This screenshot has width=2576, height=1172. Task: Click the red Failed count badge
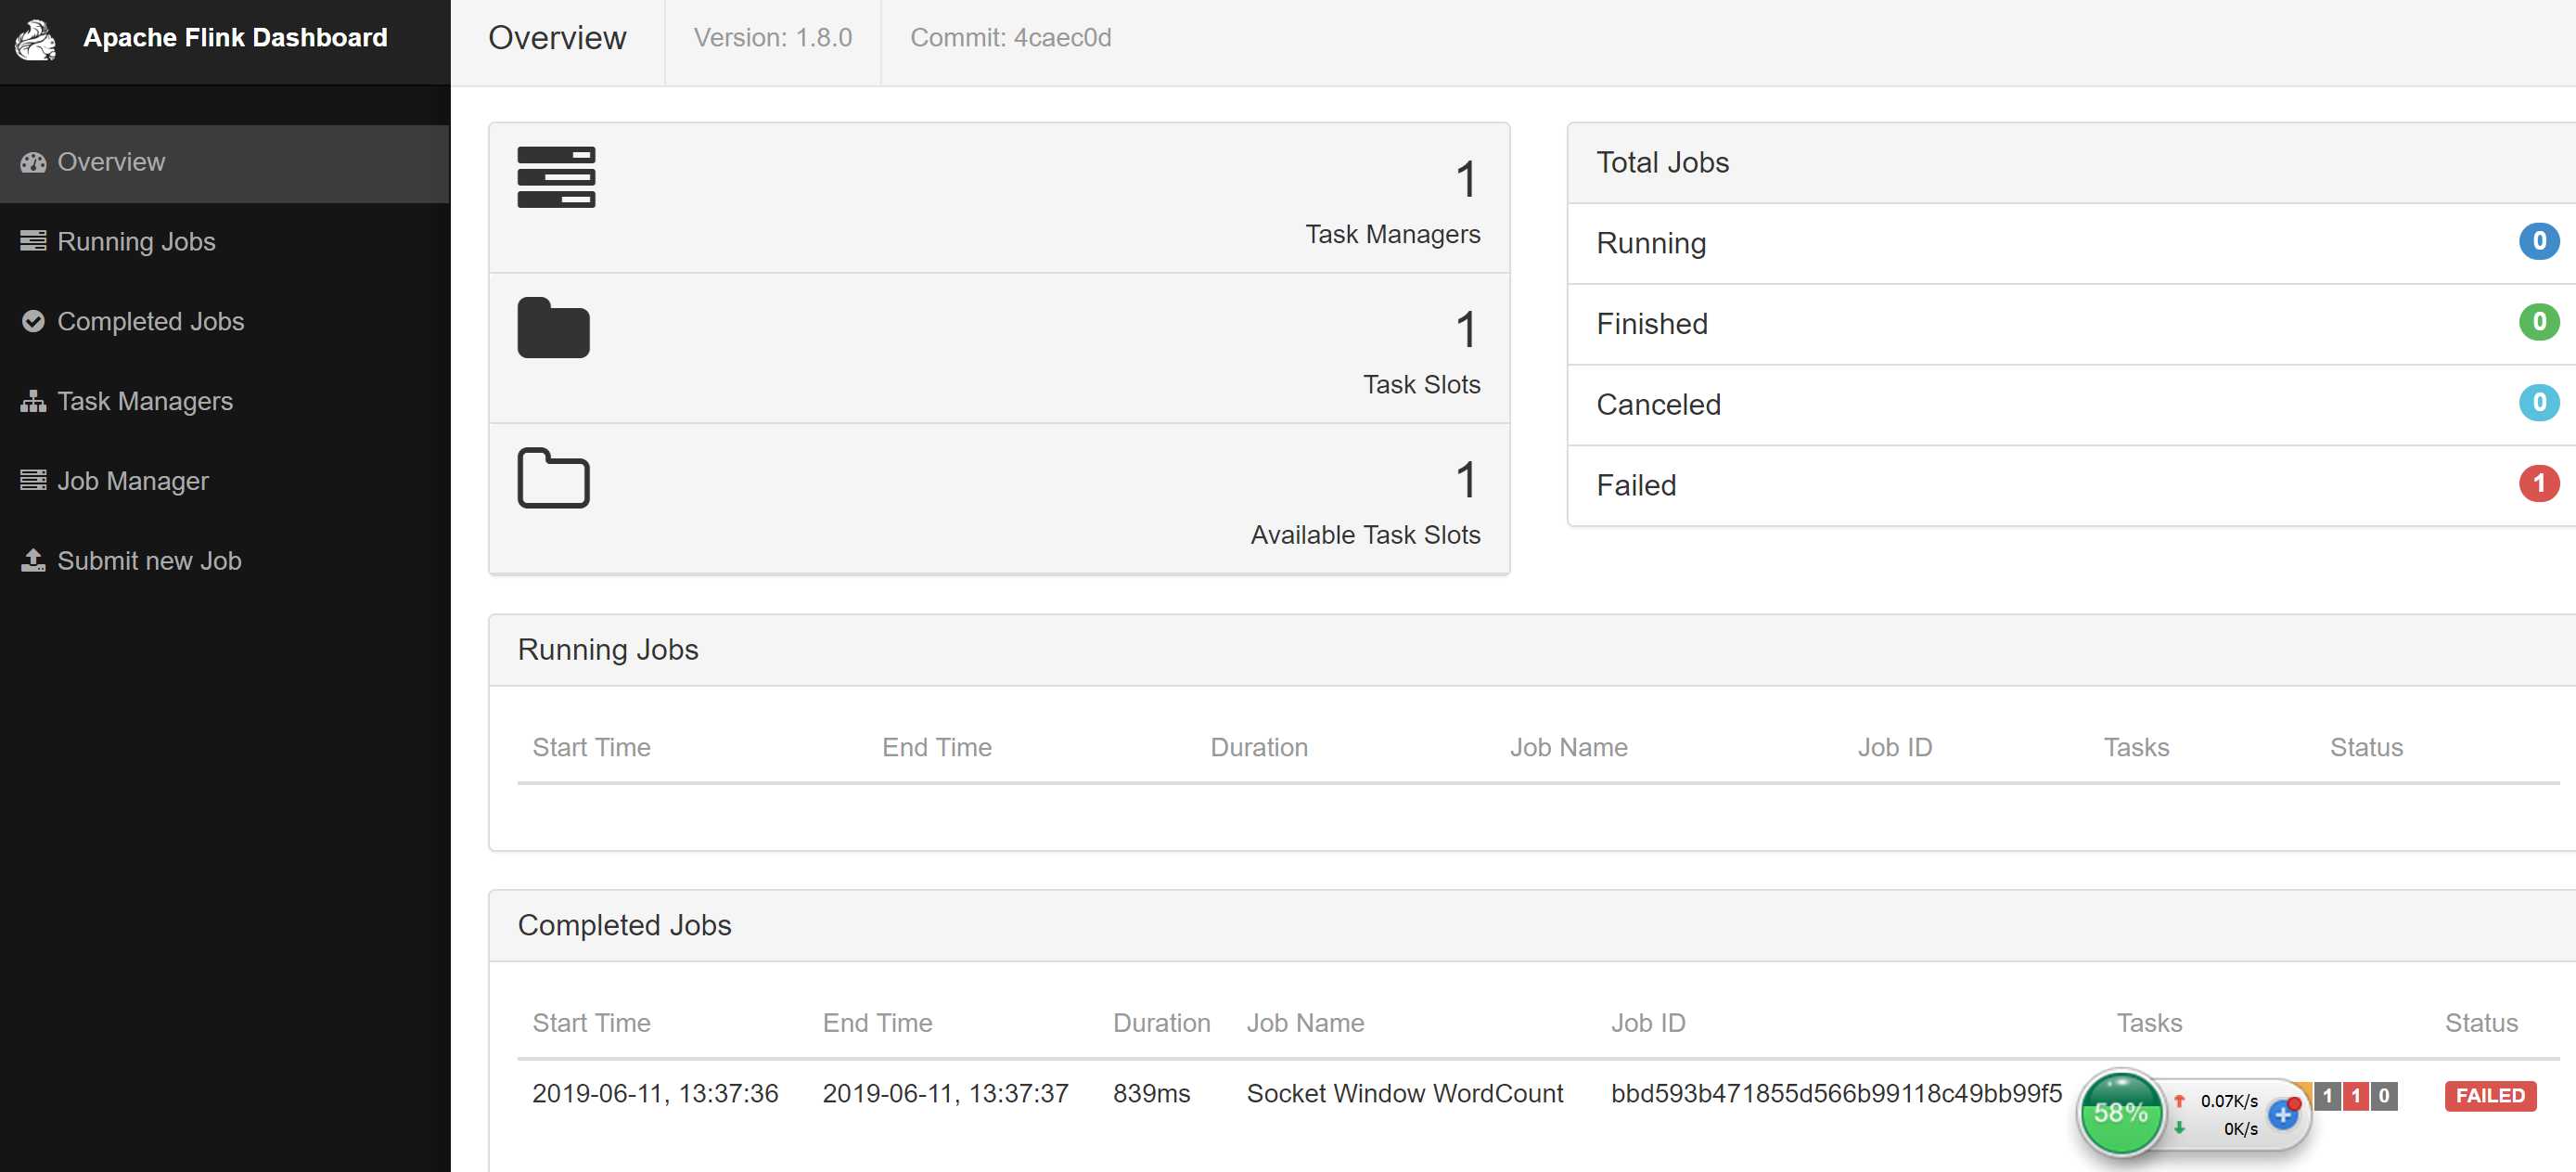(2538, 483)
